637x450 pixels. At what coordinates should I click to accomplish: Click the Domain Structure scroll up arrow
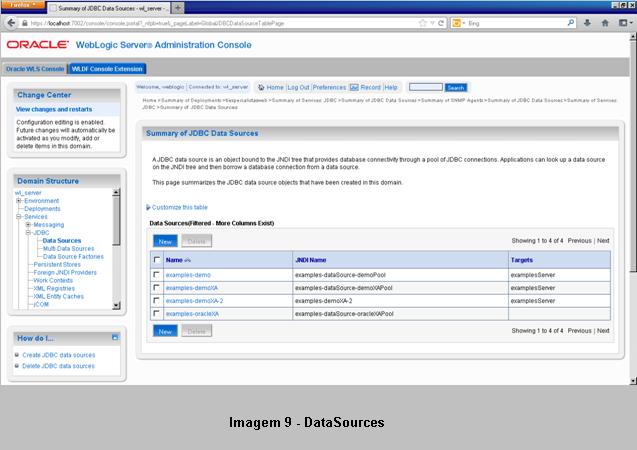tap(116, 192)
